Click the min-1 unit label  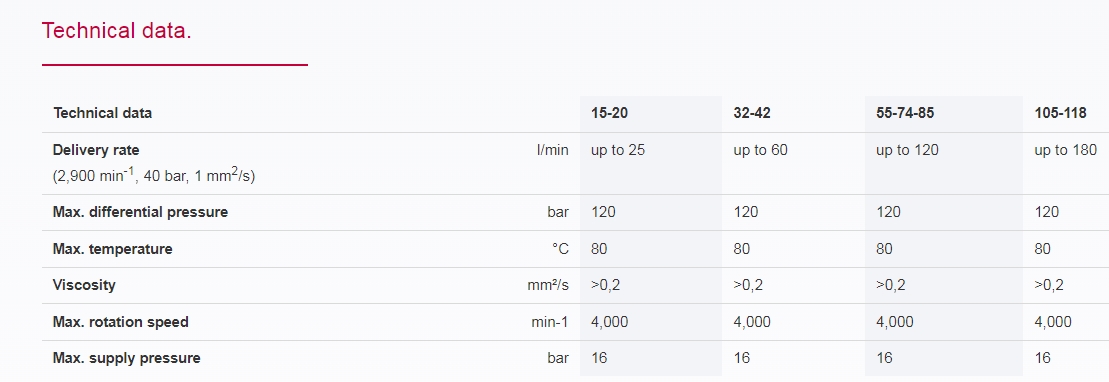pos(550,322)
